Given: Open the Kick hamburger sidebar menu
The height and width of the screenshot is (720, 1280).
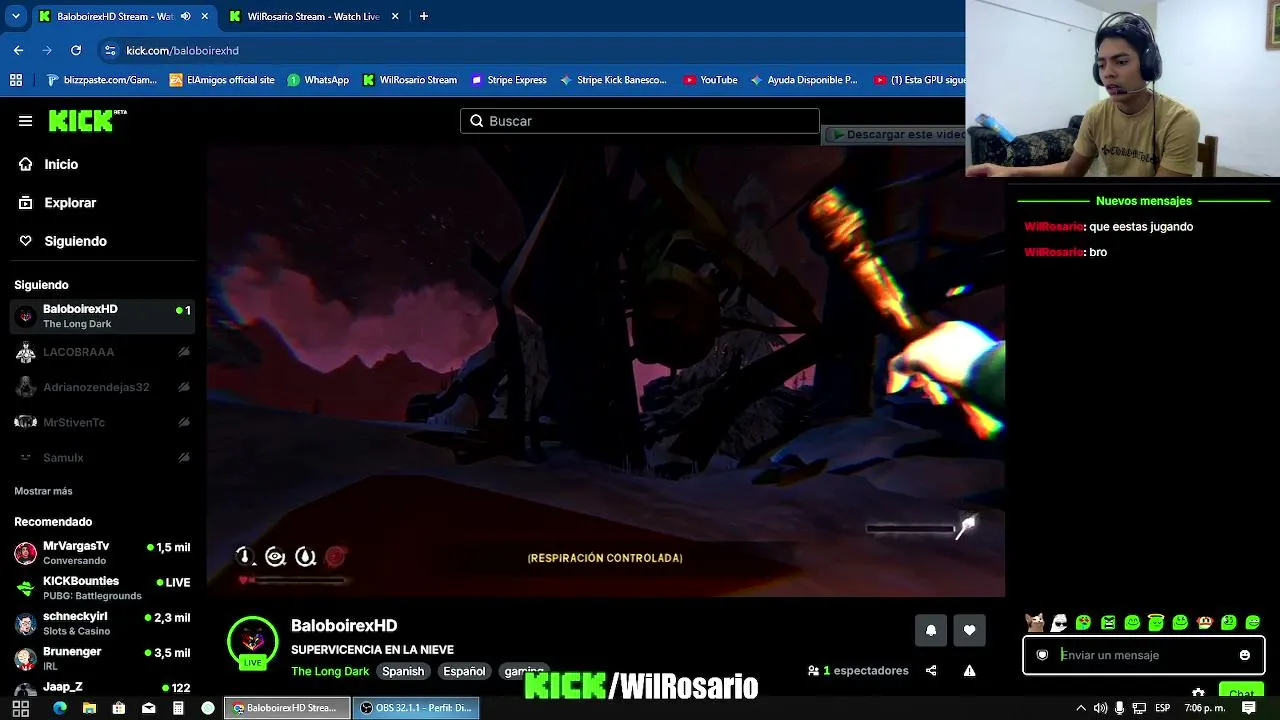Looking at the screenshot, I should (25, 121).
